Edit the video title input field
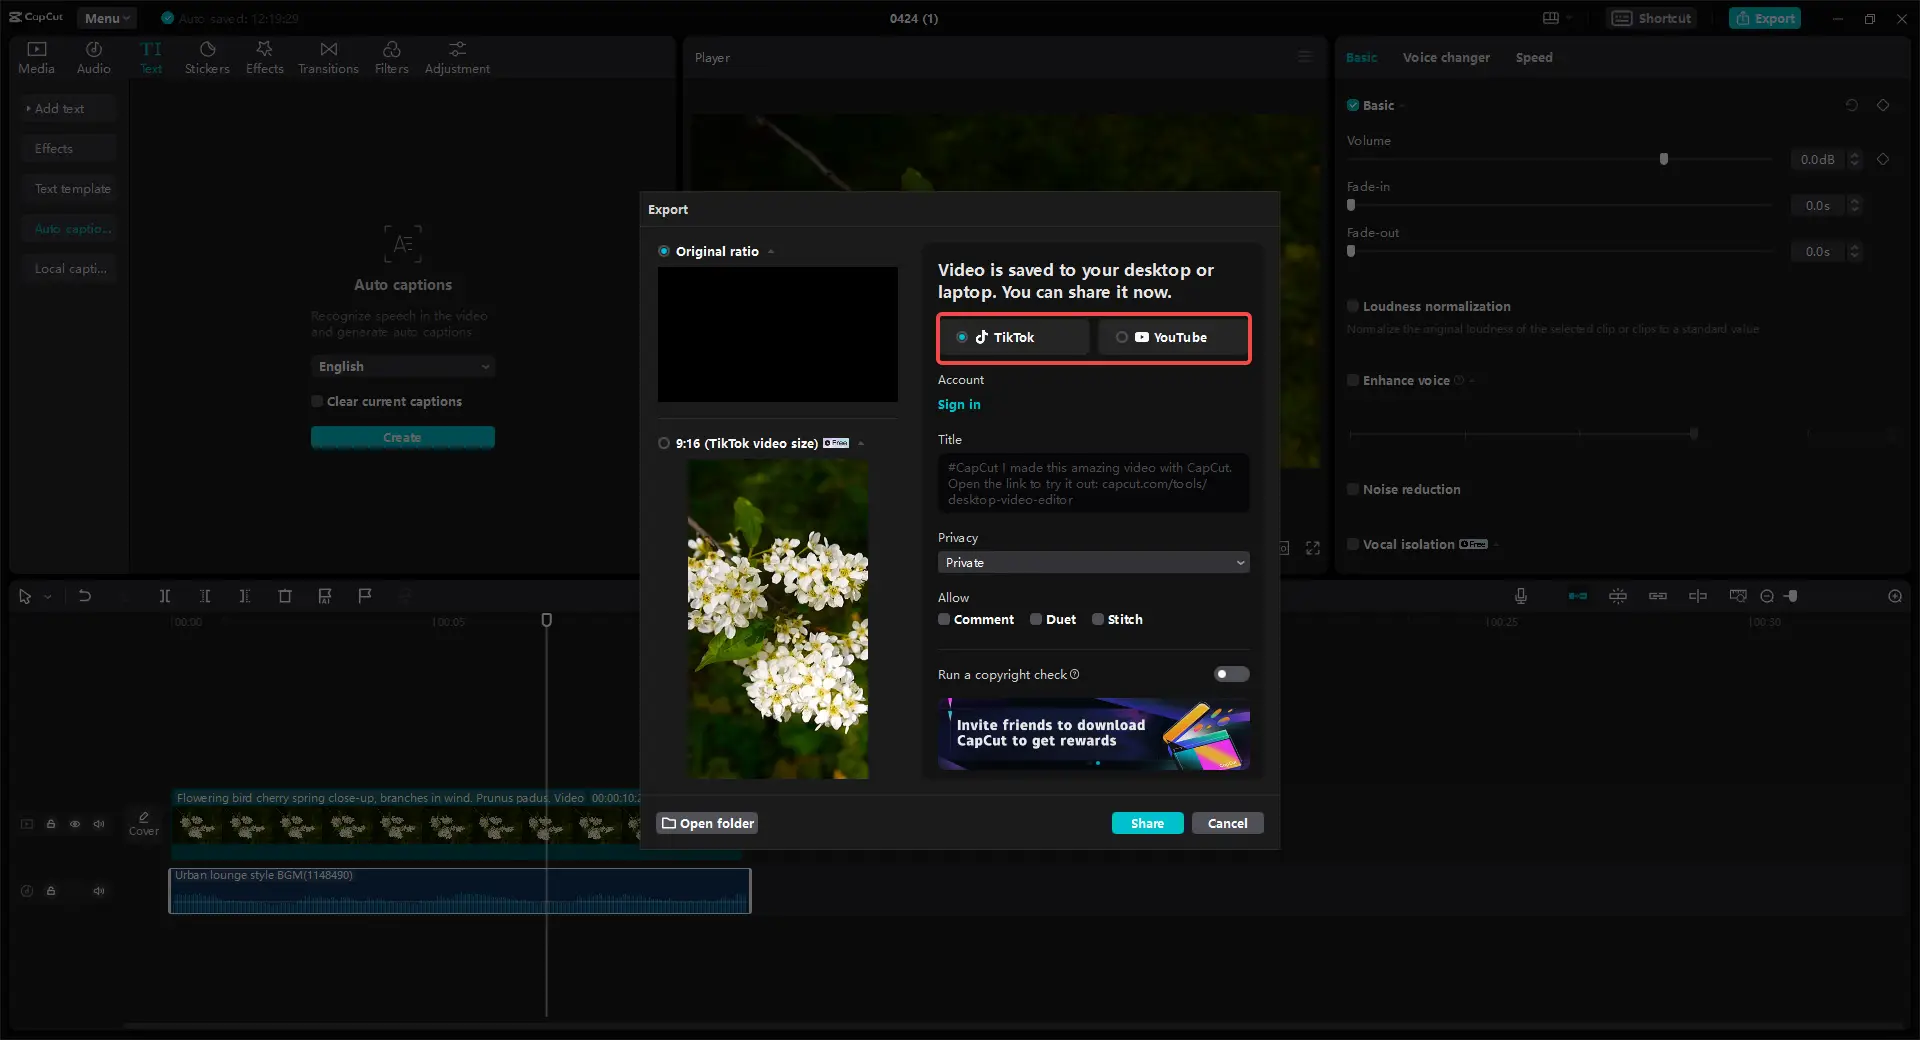The image size is (1920, 1040). pyautogui.click(x=1092, y=483)
